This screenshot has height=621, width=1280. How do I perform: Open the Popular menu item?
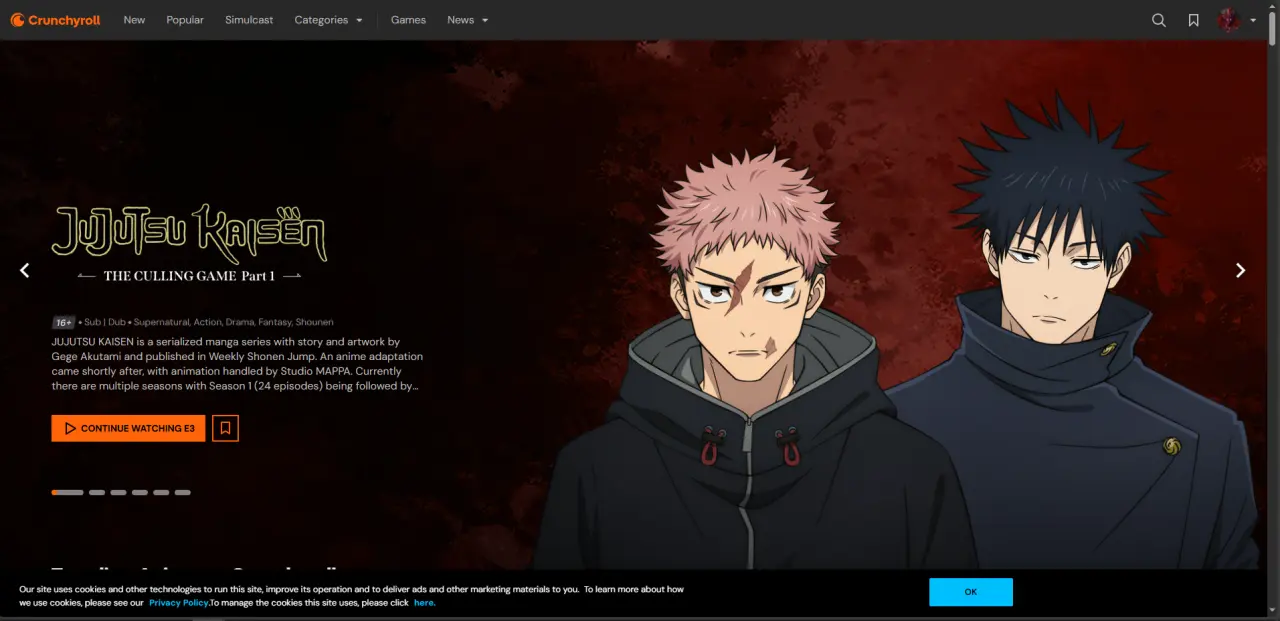coord(185,20)
